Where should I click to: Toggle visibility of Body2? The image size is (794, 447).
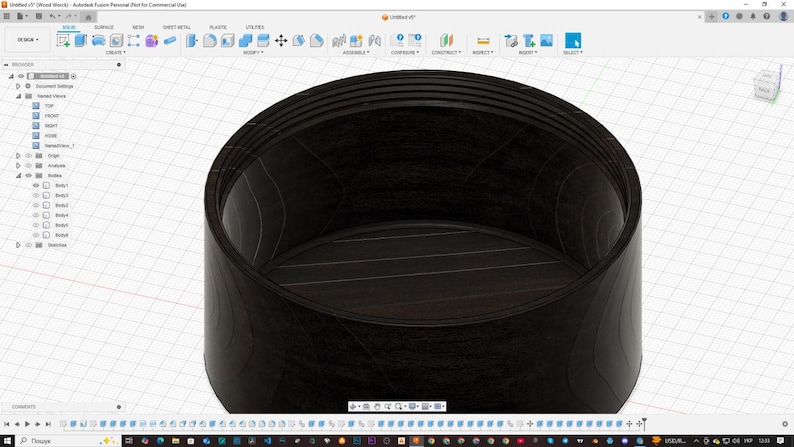tap(36, 205)
